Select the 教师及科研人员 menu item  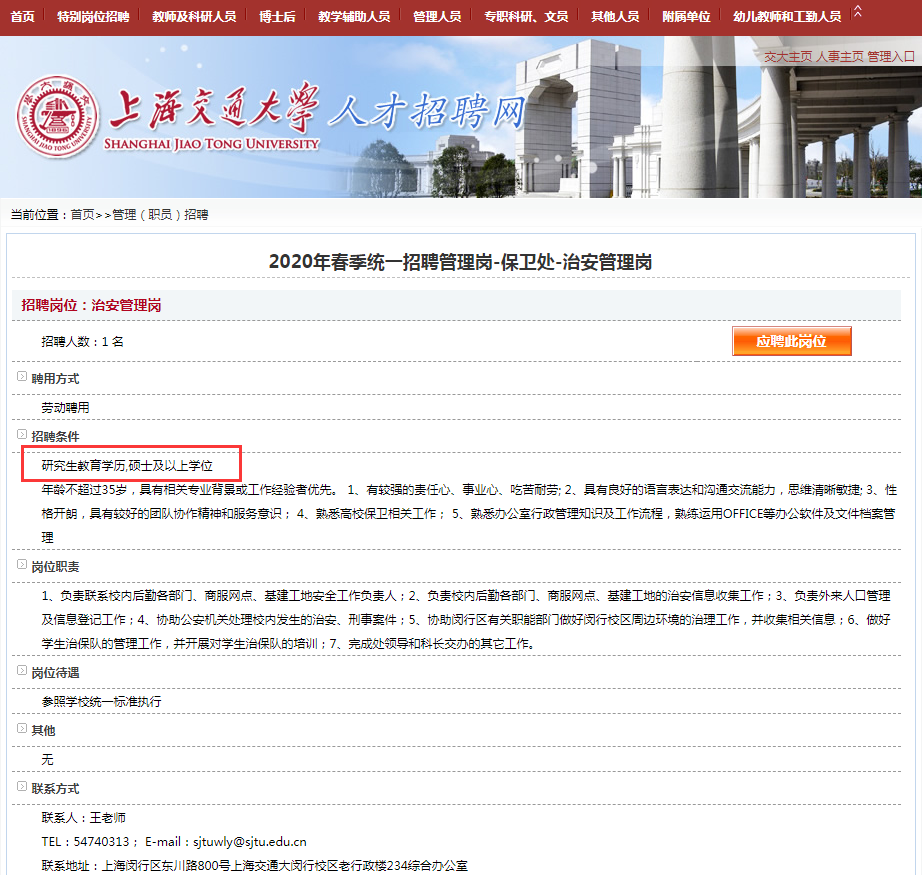click(194, 16)
